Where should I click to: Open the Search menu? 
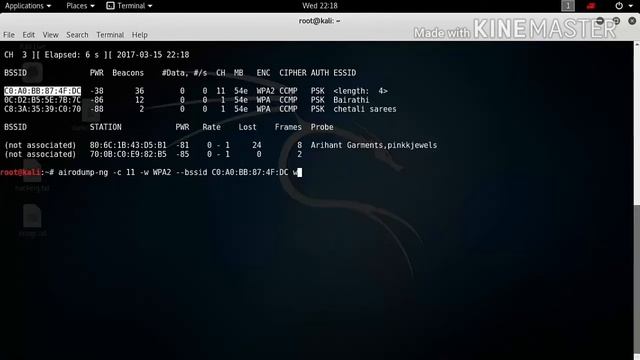coord(77,35)
